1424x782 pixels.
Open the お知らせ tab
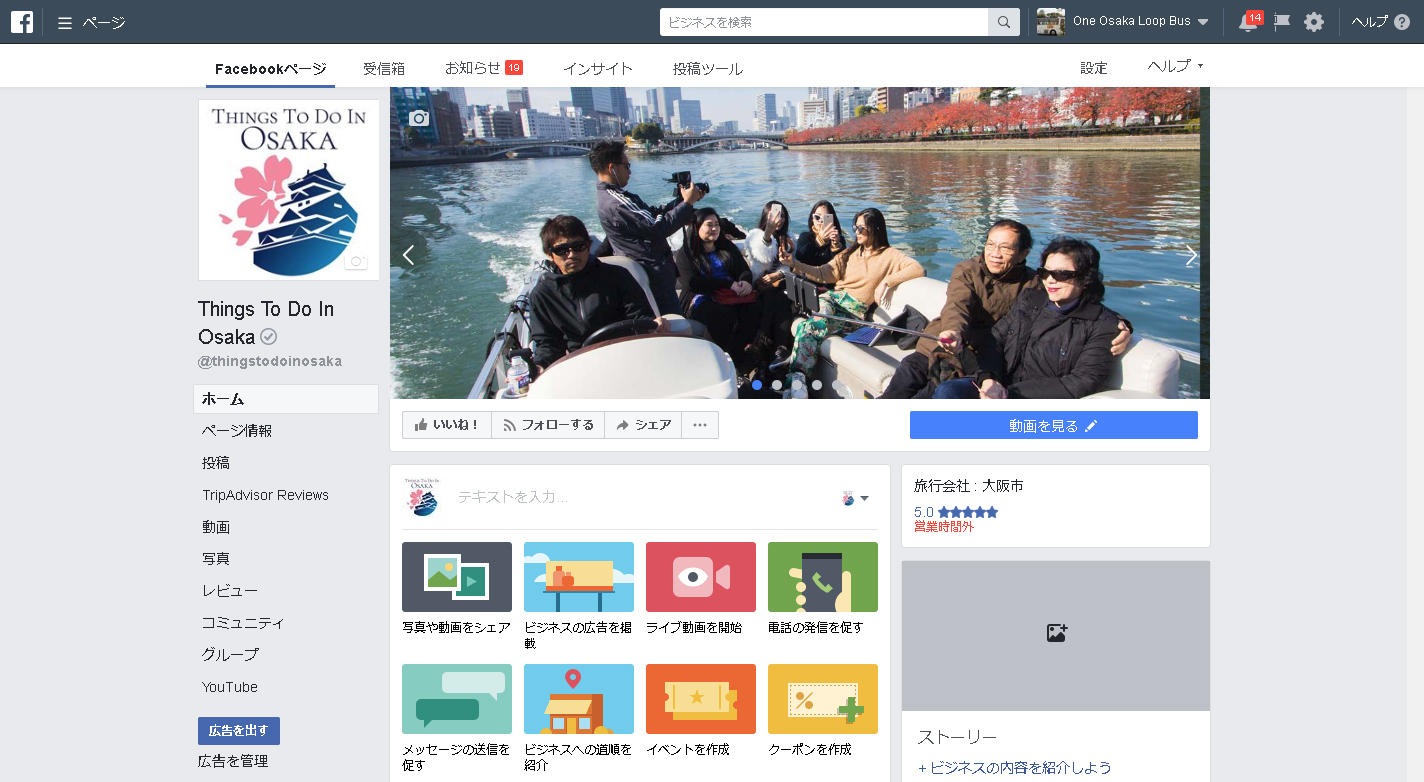click(x=484, y=68)
